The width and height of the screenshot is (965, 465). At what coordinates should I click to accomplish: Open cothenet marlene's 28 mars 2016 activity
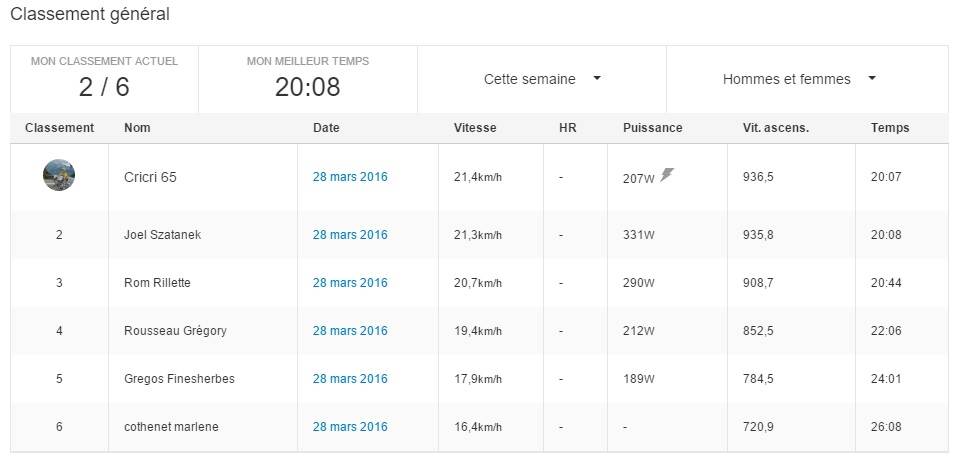coord(350,427)
